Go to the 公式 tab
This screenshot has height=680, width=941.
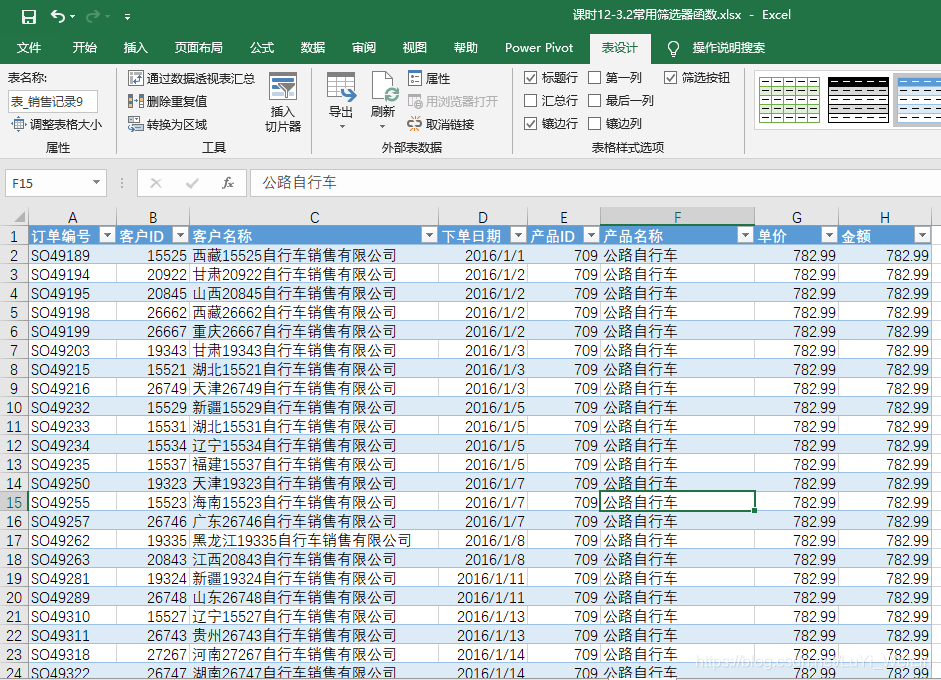point(262,48)
